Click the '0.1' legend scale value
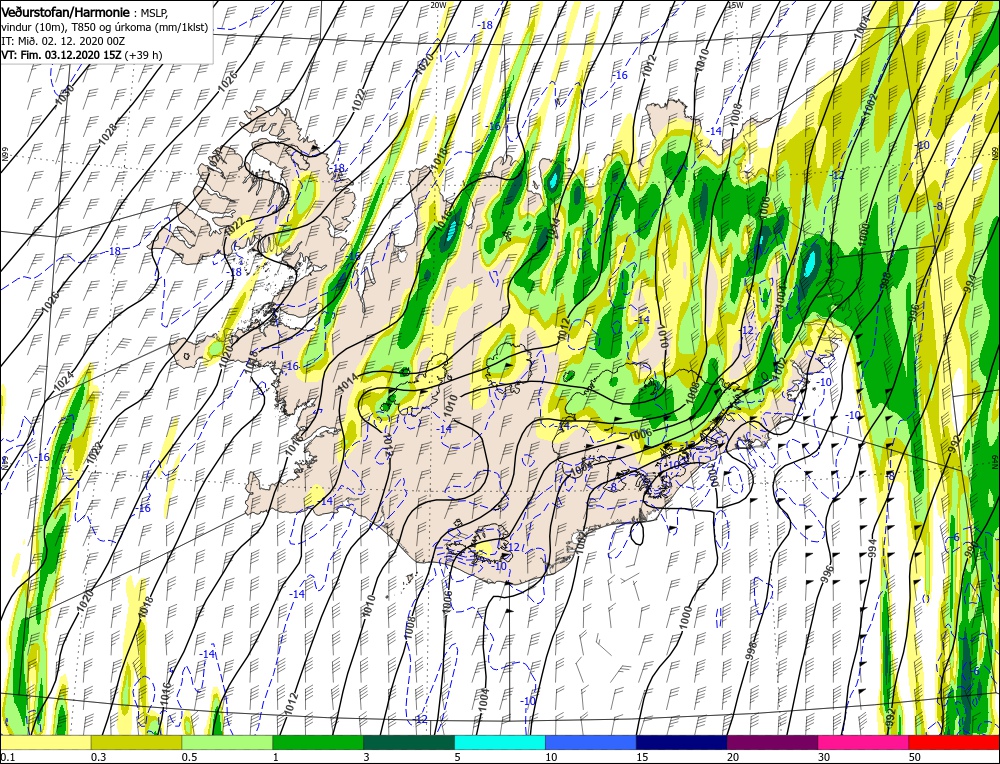Screen dimensions: 1000x764 click(8, 757)
